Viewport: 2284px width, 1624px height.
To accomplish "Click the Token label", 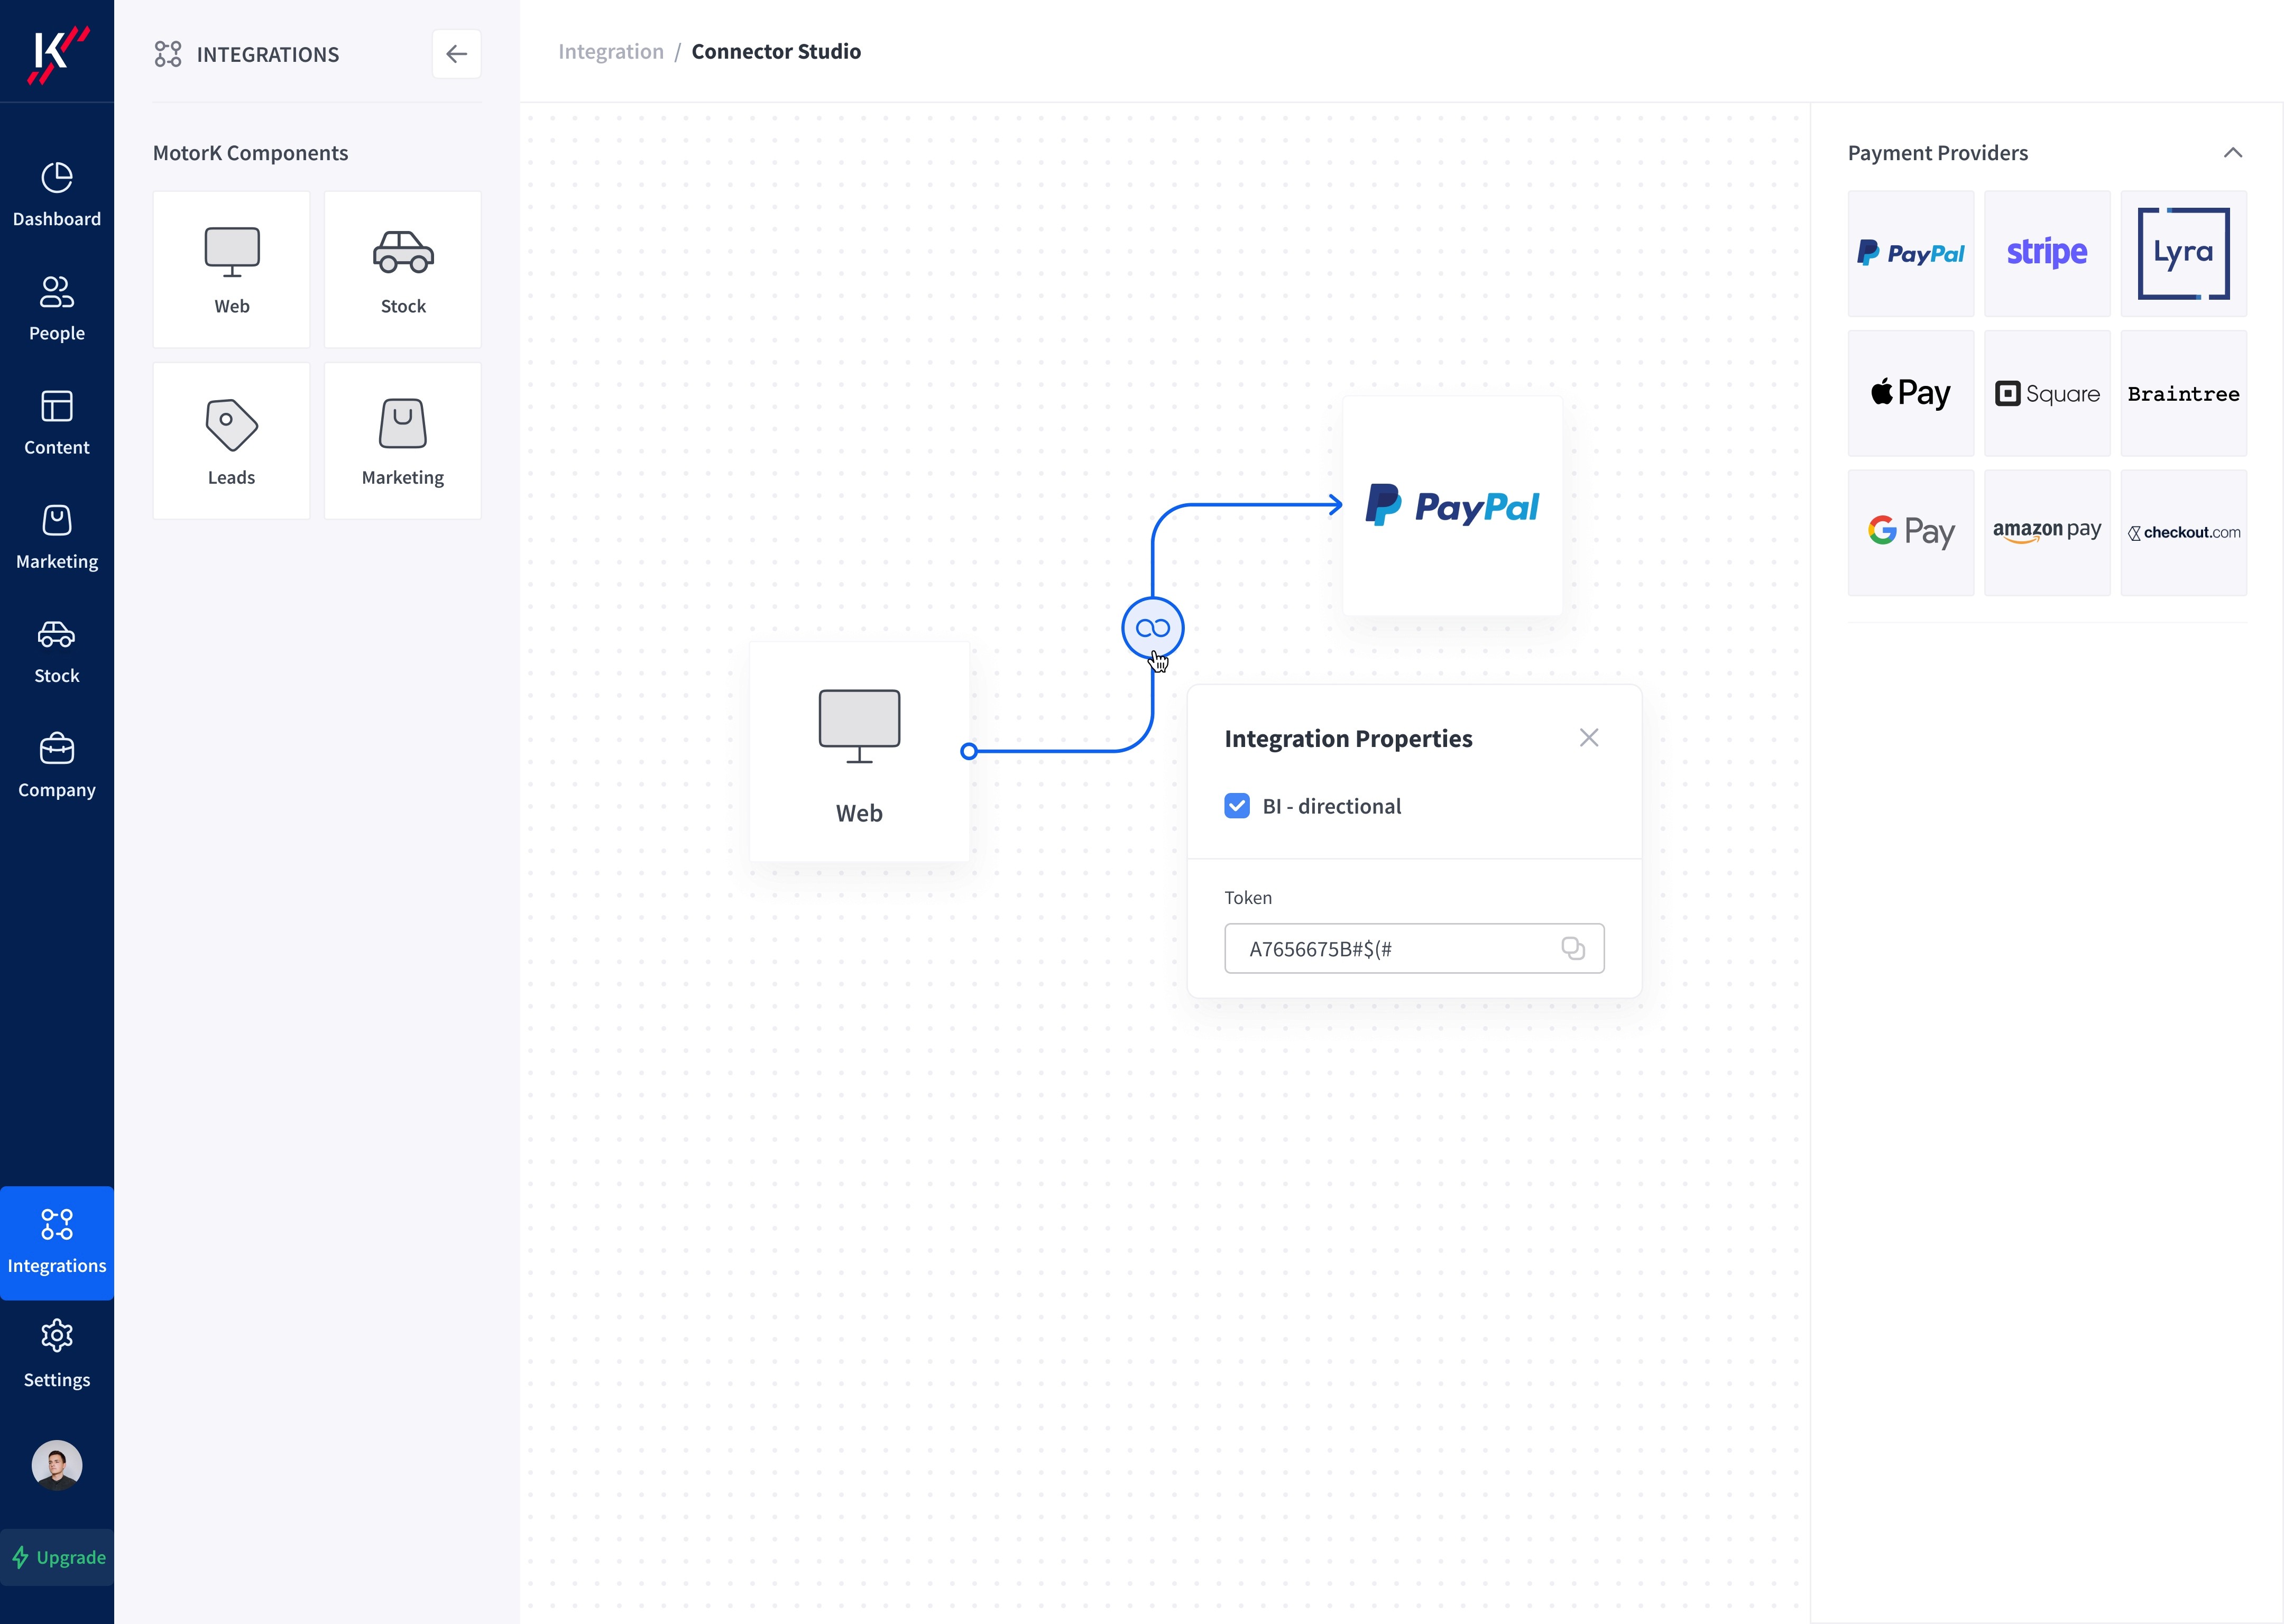I will pos(1248,897).
